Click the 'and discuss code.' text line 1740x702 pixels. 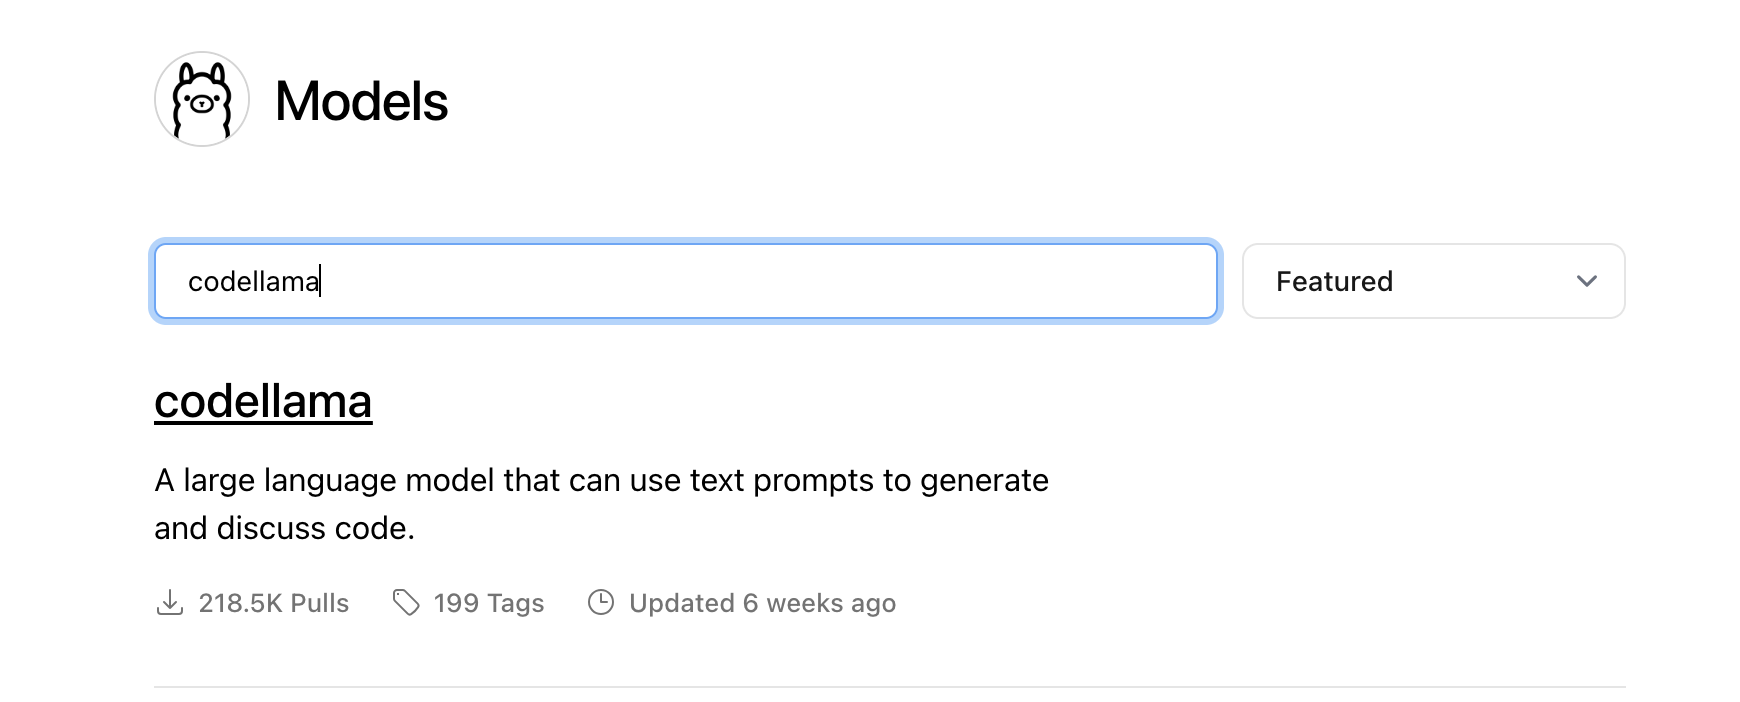284,528
